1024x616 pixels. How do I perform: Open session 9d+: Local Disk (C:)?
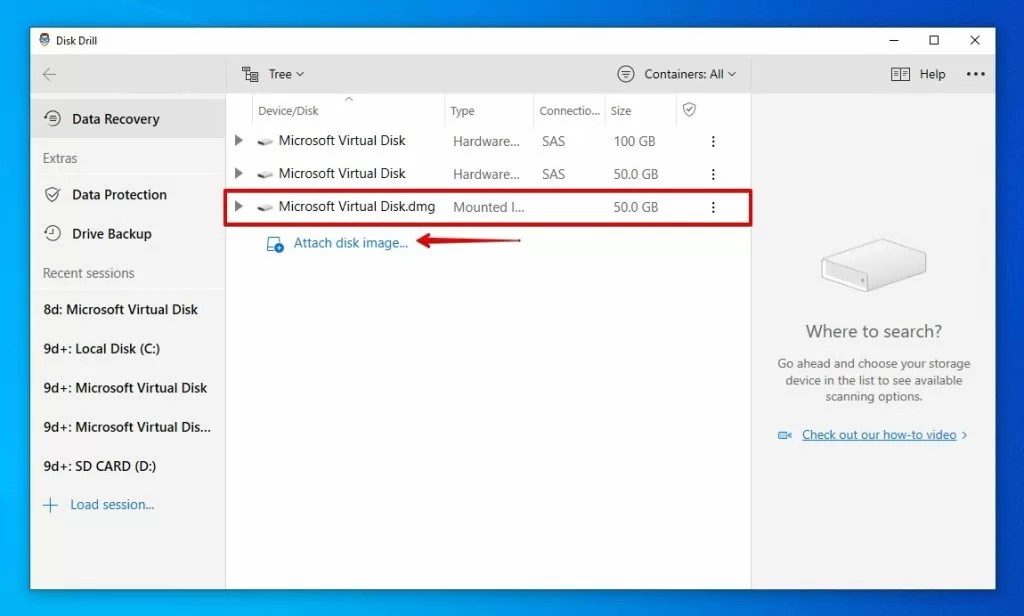click(x=102, y=349)
